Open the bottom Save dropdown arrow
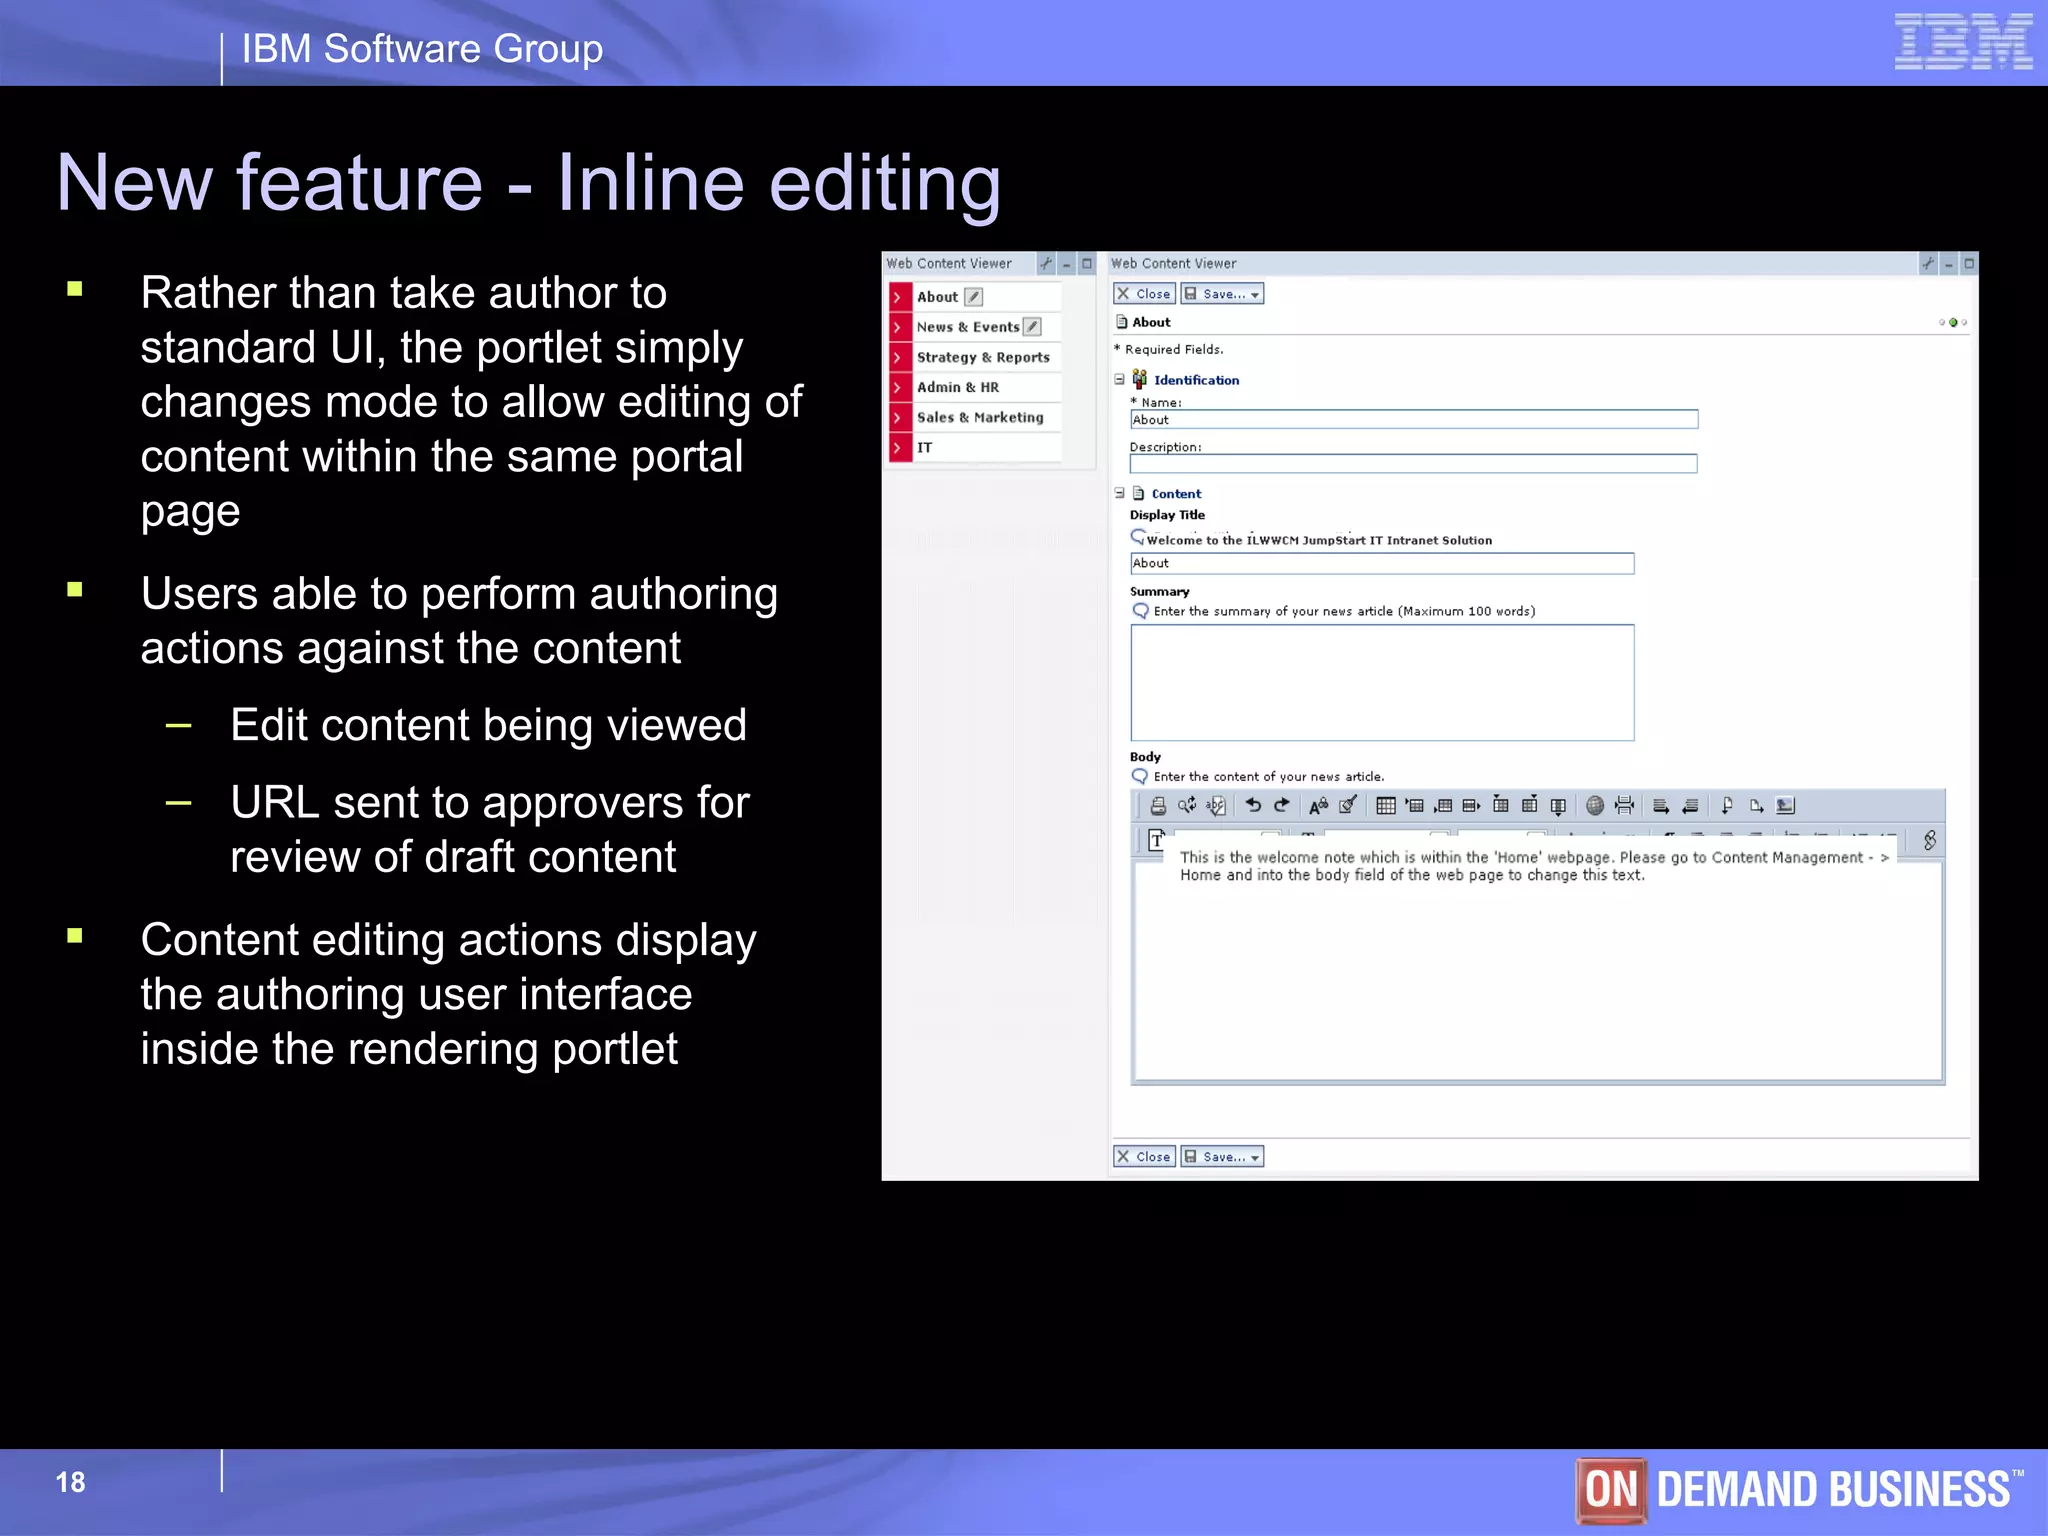Viewport: 2048px width, 1536px height. pos(1255,1157)
